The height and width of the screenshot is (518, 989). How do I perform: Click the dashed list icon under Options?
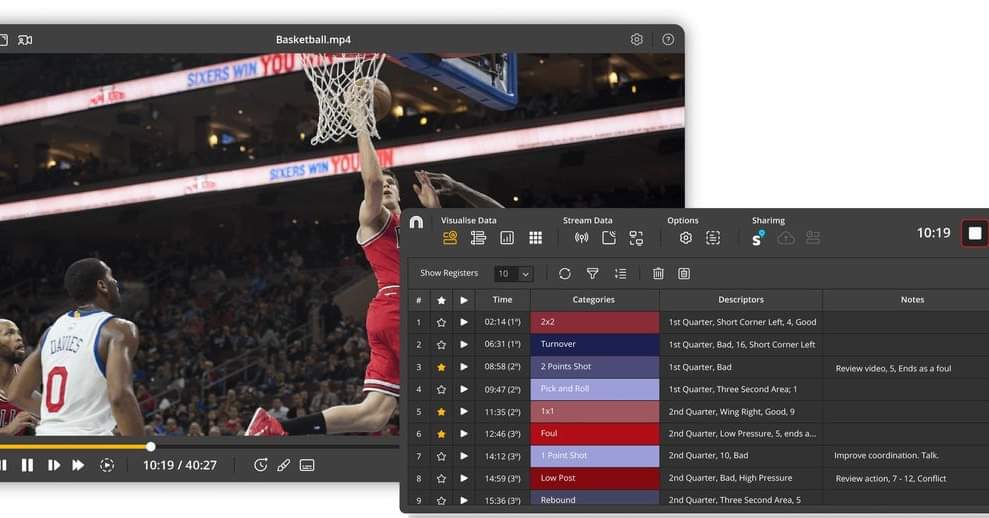[x=713, y=238]
